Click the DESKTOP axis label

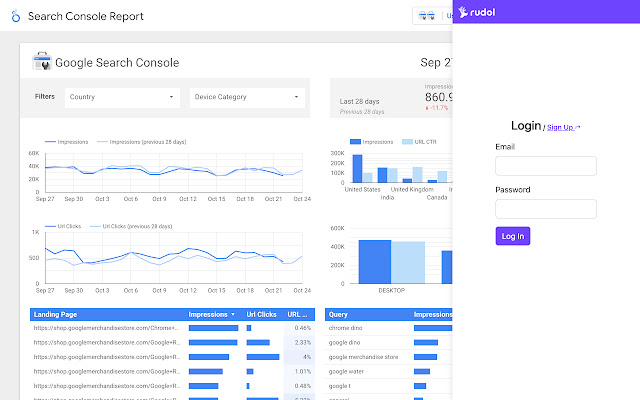[391, 291]
